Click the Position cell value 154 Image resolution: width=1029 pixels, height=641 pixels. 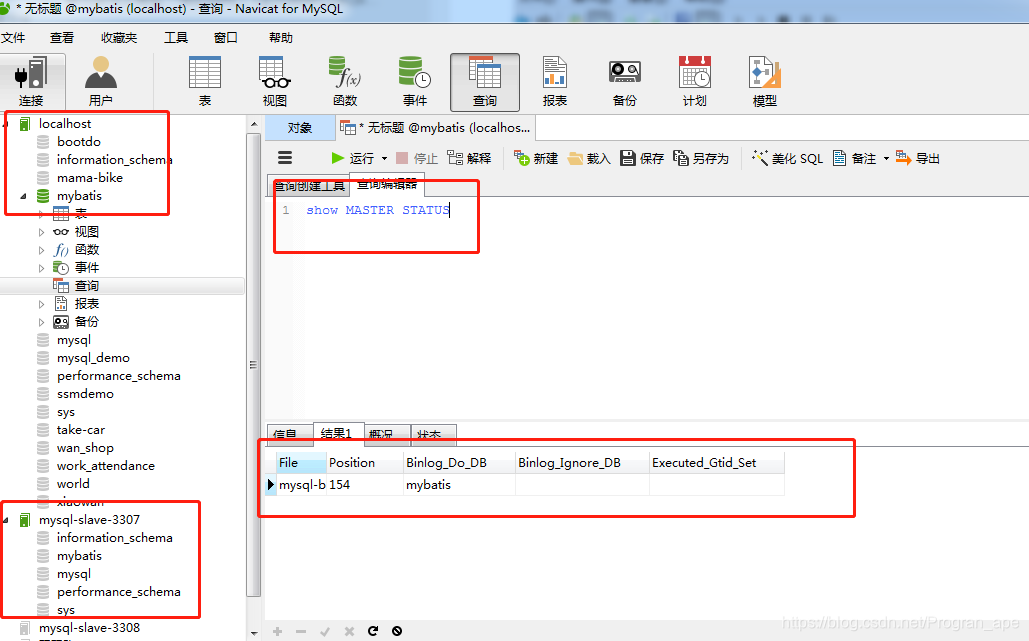[x=365, y=485]
